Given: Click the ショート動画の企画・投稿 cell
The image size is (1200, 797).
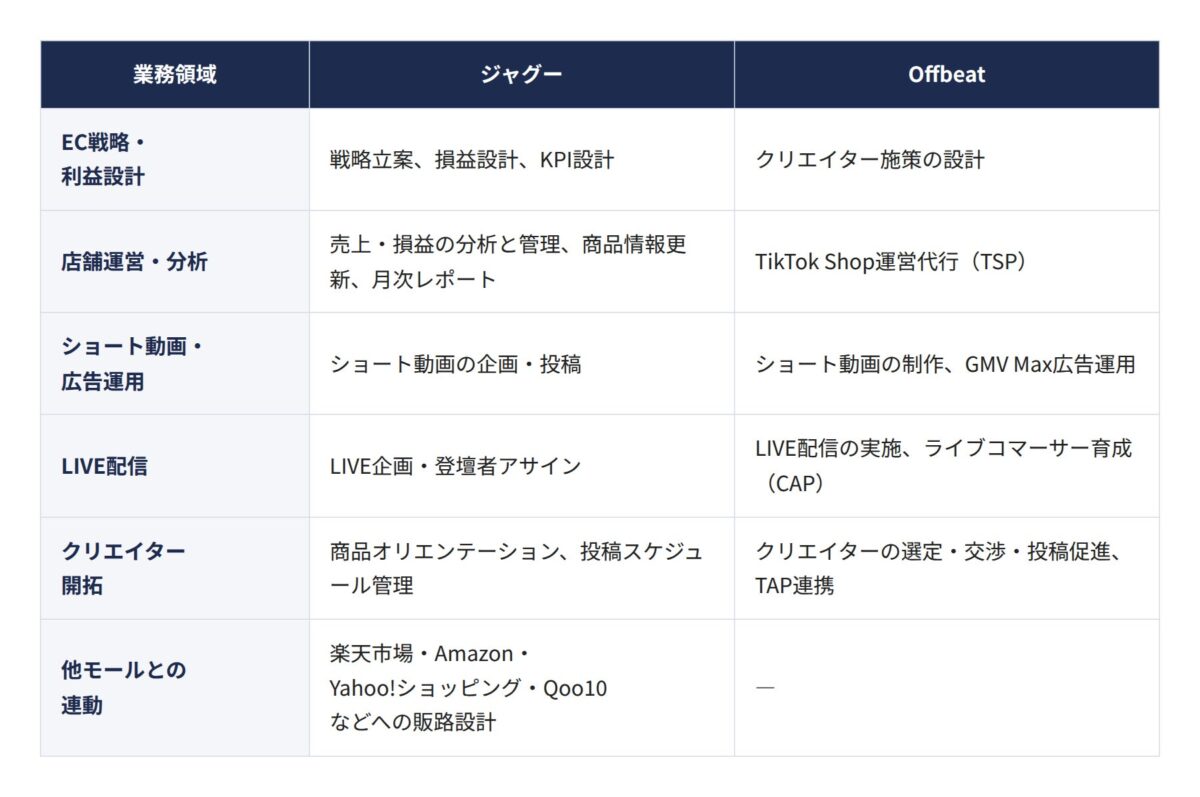Looking at the screenshot, I should [522, 364].
